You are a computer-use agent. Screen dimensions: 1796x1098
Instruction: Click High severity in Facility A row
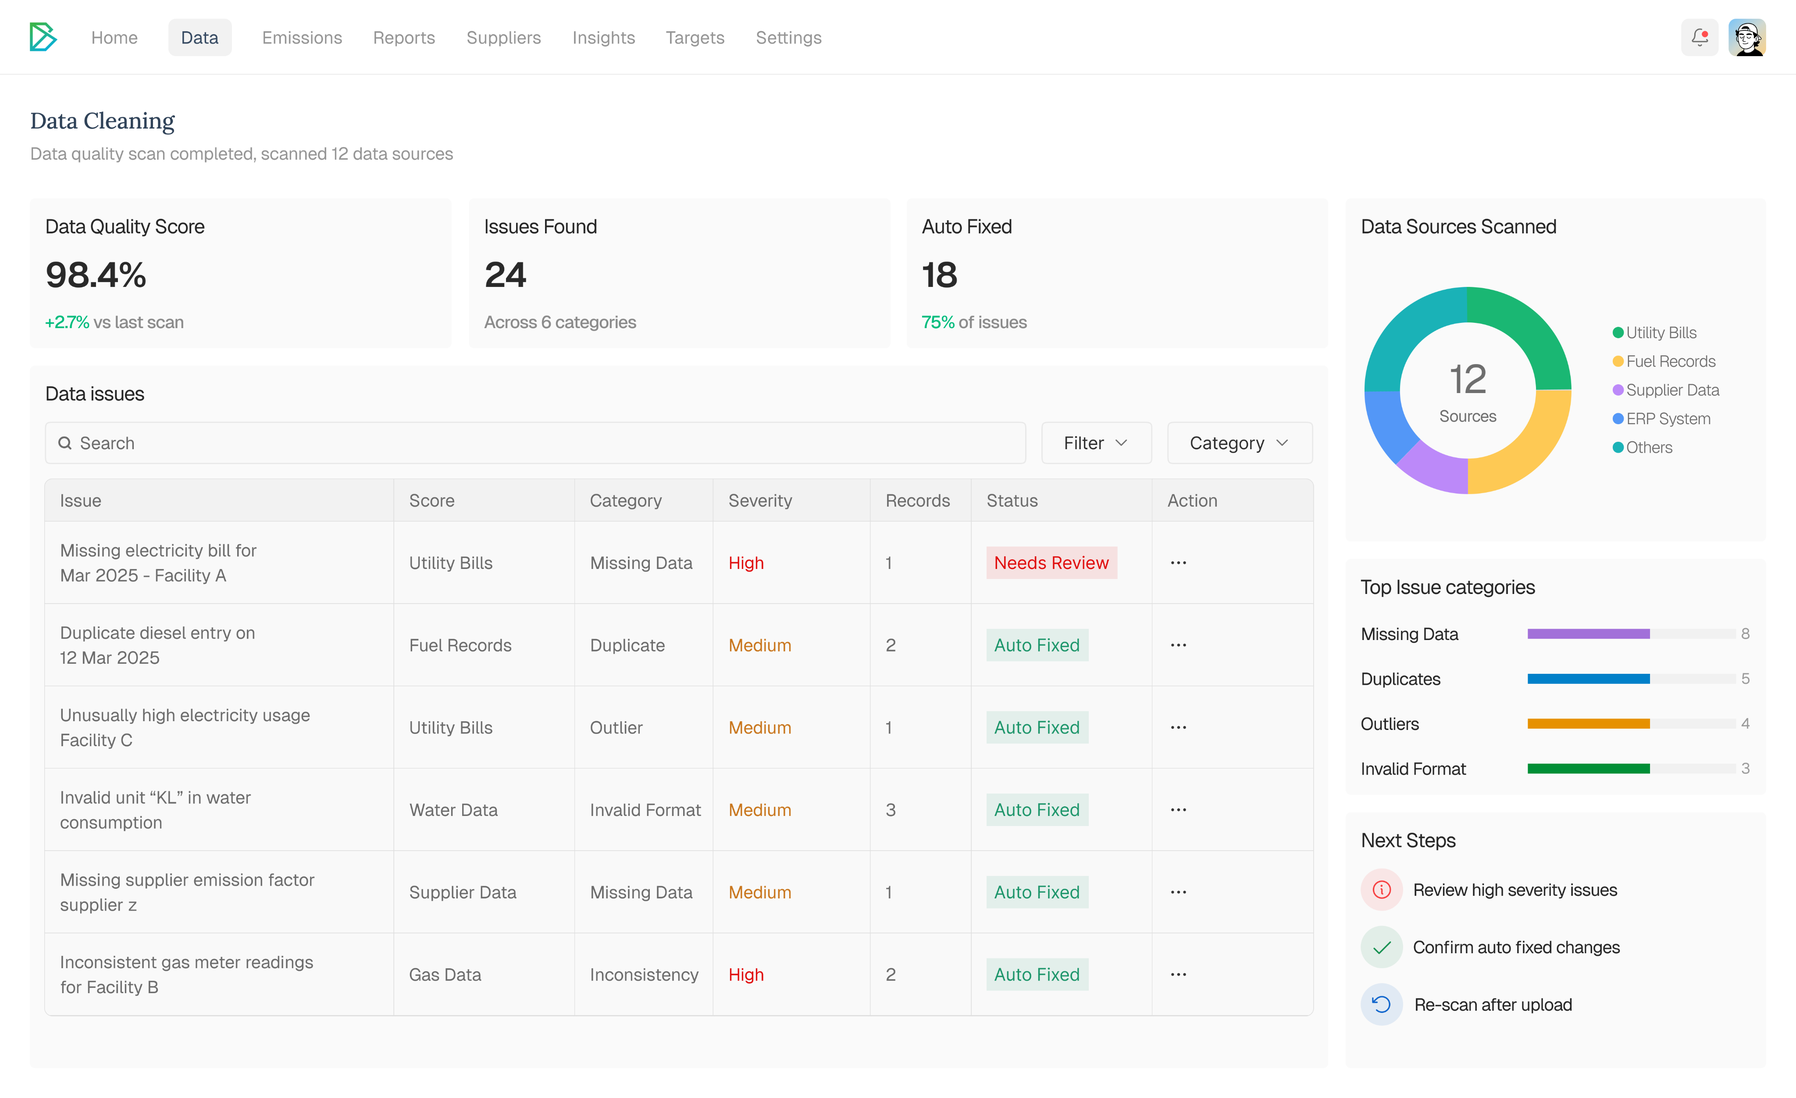pos(746,563)
